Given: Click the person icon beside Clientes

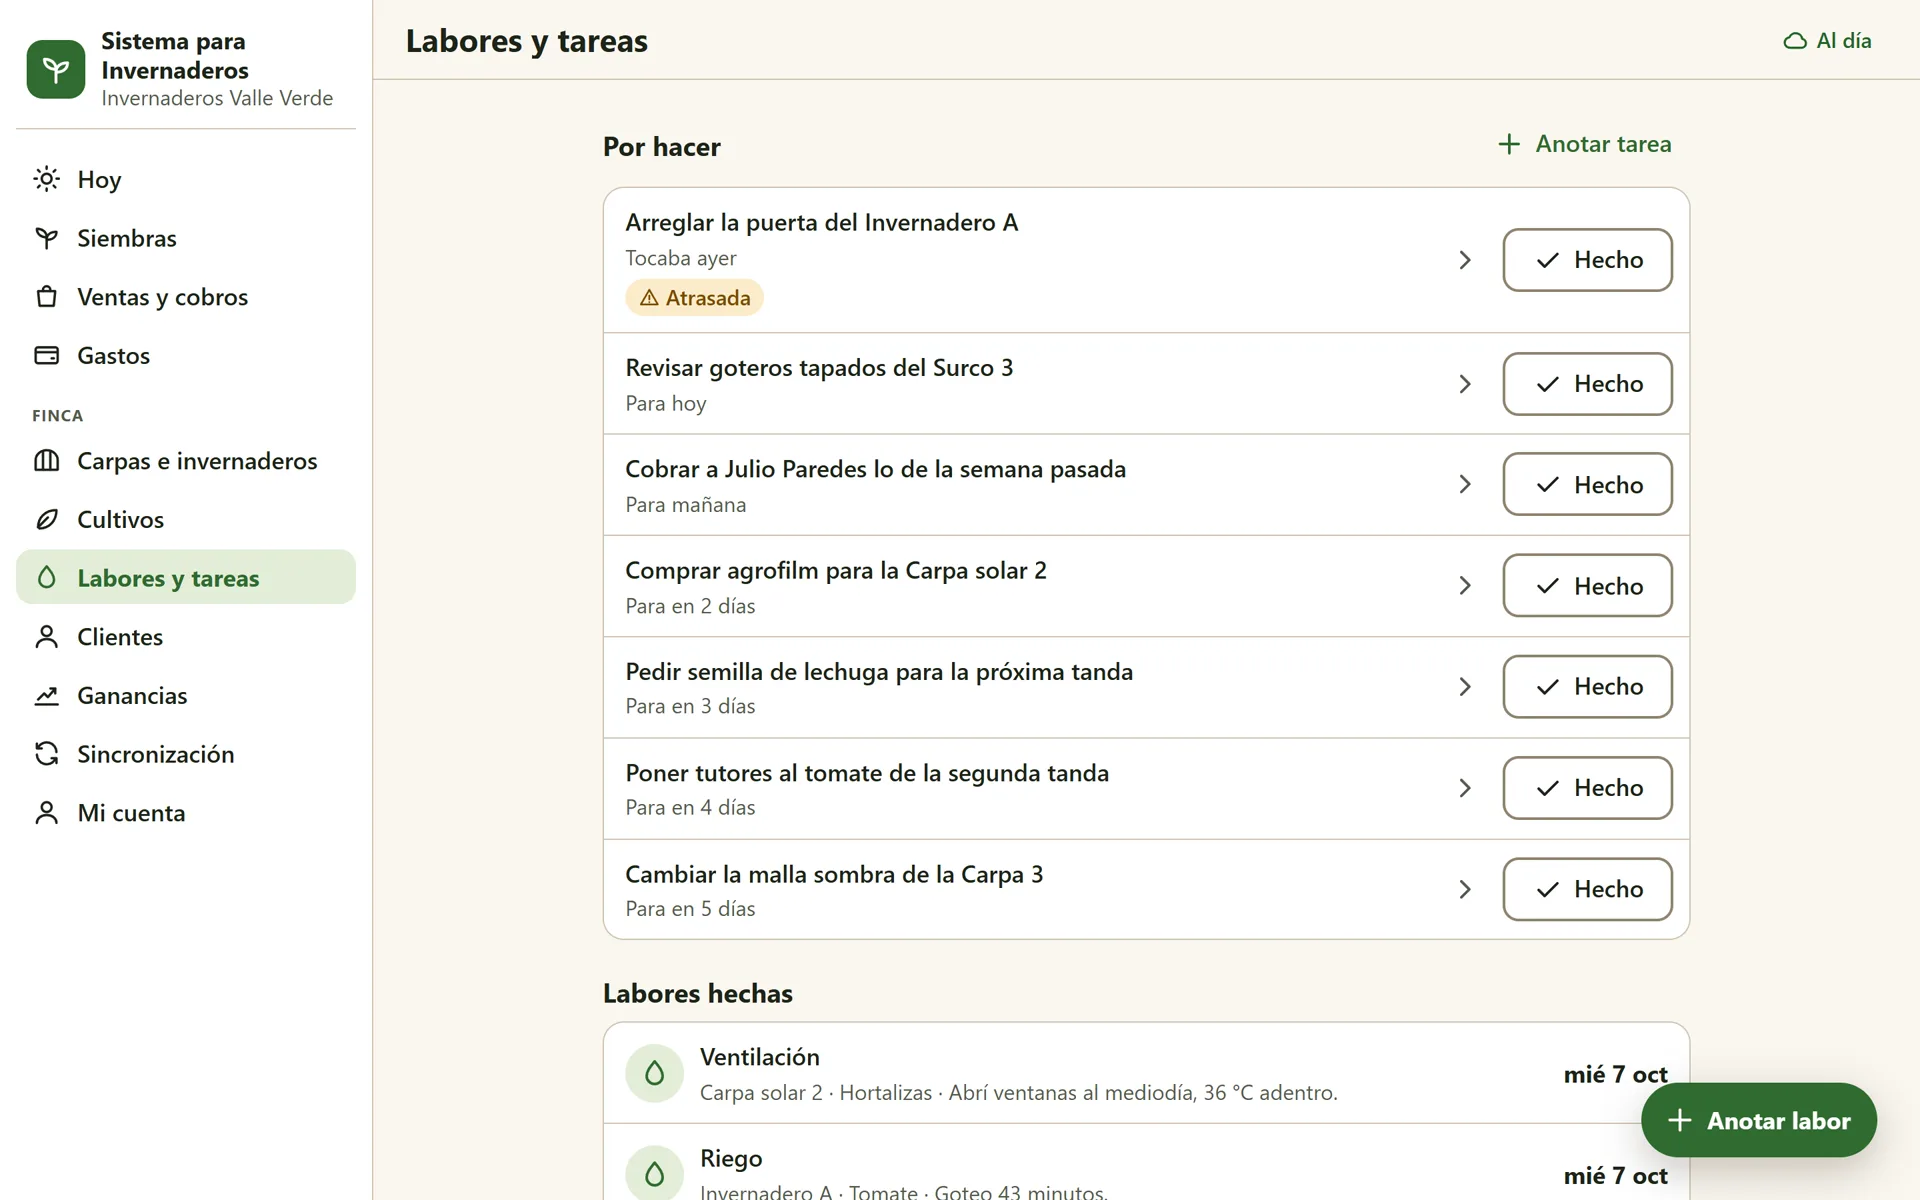Looking at the screenshot, I should pyautogui.click(x=46, y=637).
